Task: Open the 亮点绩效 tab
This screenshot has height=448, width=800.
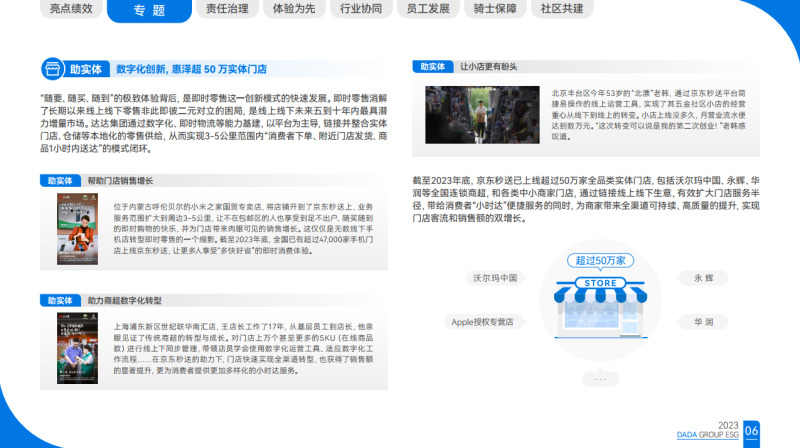Action: (x=71, y=9)
